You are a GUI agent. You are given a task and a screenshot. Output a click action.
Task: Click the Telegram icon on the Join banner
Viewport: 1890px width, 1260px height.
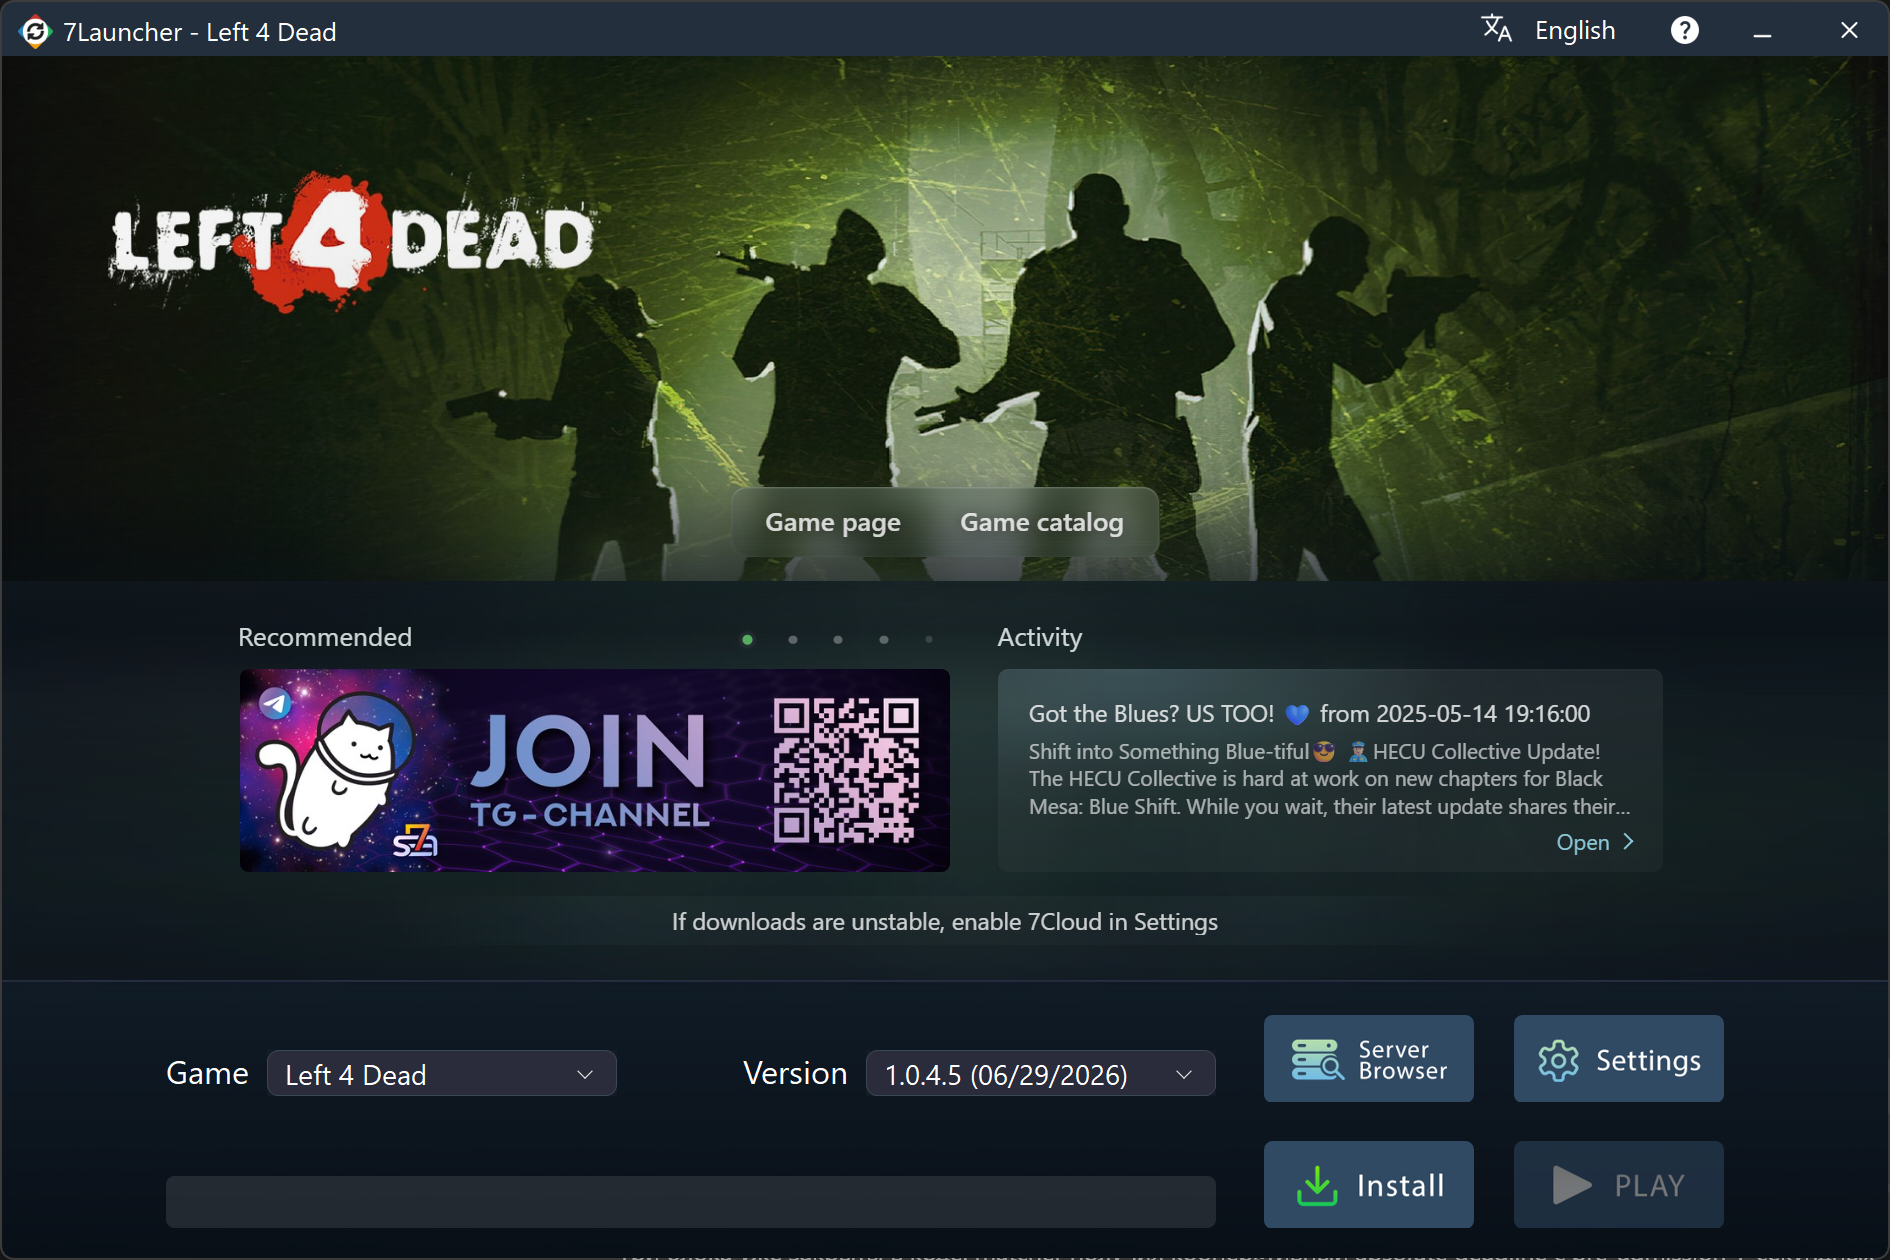tap(275, 703)
